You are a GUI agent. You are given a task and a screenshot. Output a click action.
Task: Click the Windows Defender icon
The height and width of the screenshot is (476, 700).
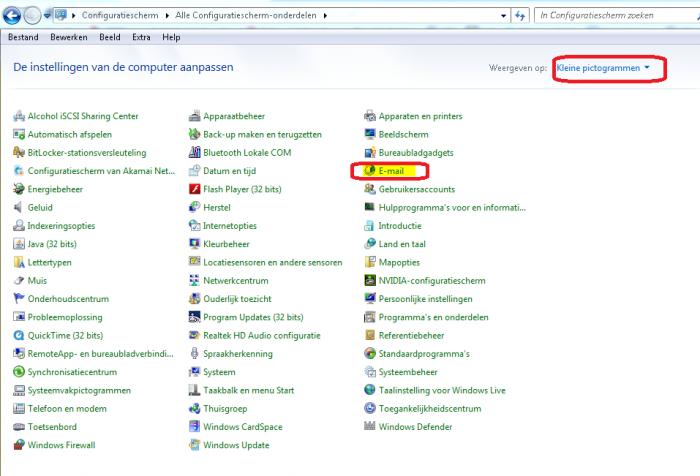(x=370, y=427)
